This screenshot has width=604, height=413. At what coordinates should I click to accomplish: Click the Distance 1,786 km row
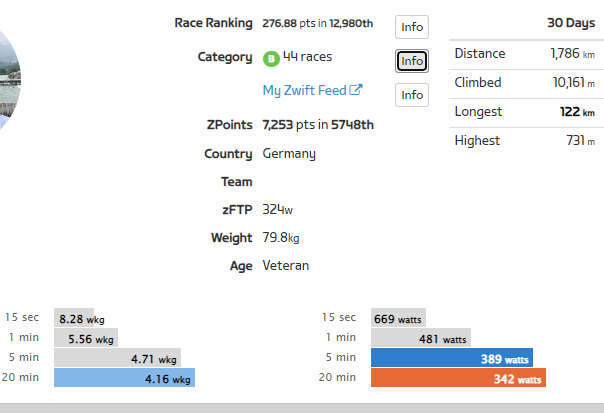pyautogui.click(x=524, y=54)
